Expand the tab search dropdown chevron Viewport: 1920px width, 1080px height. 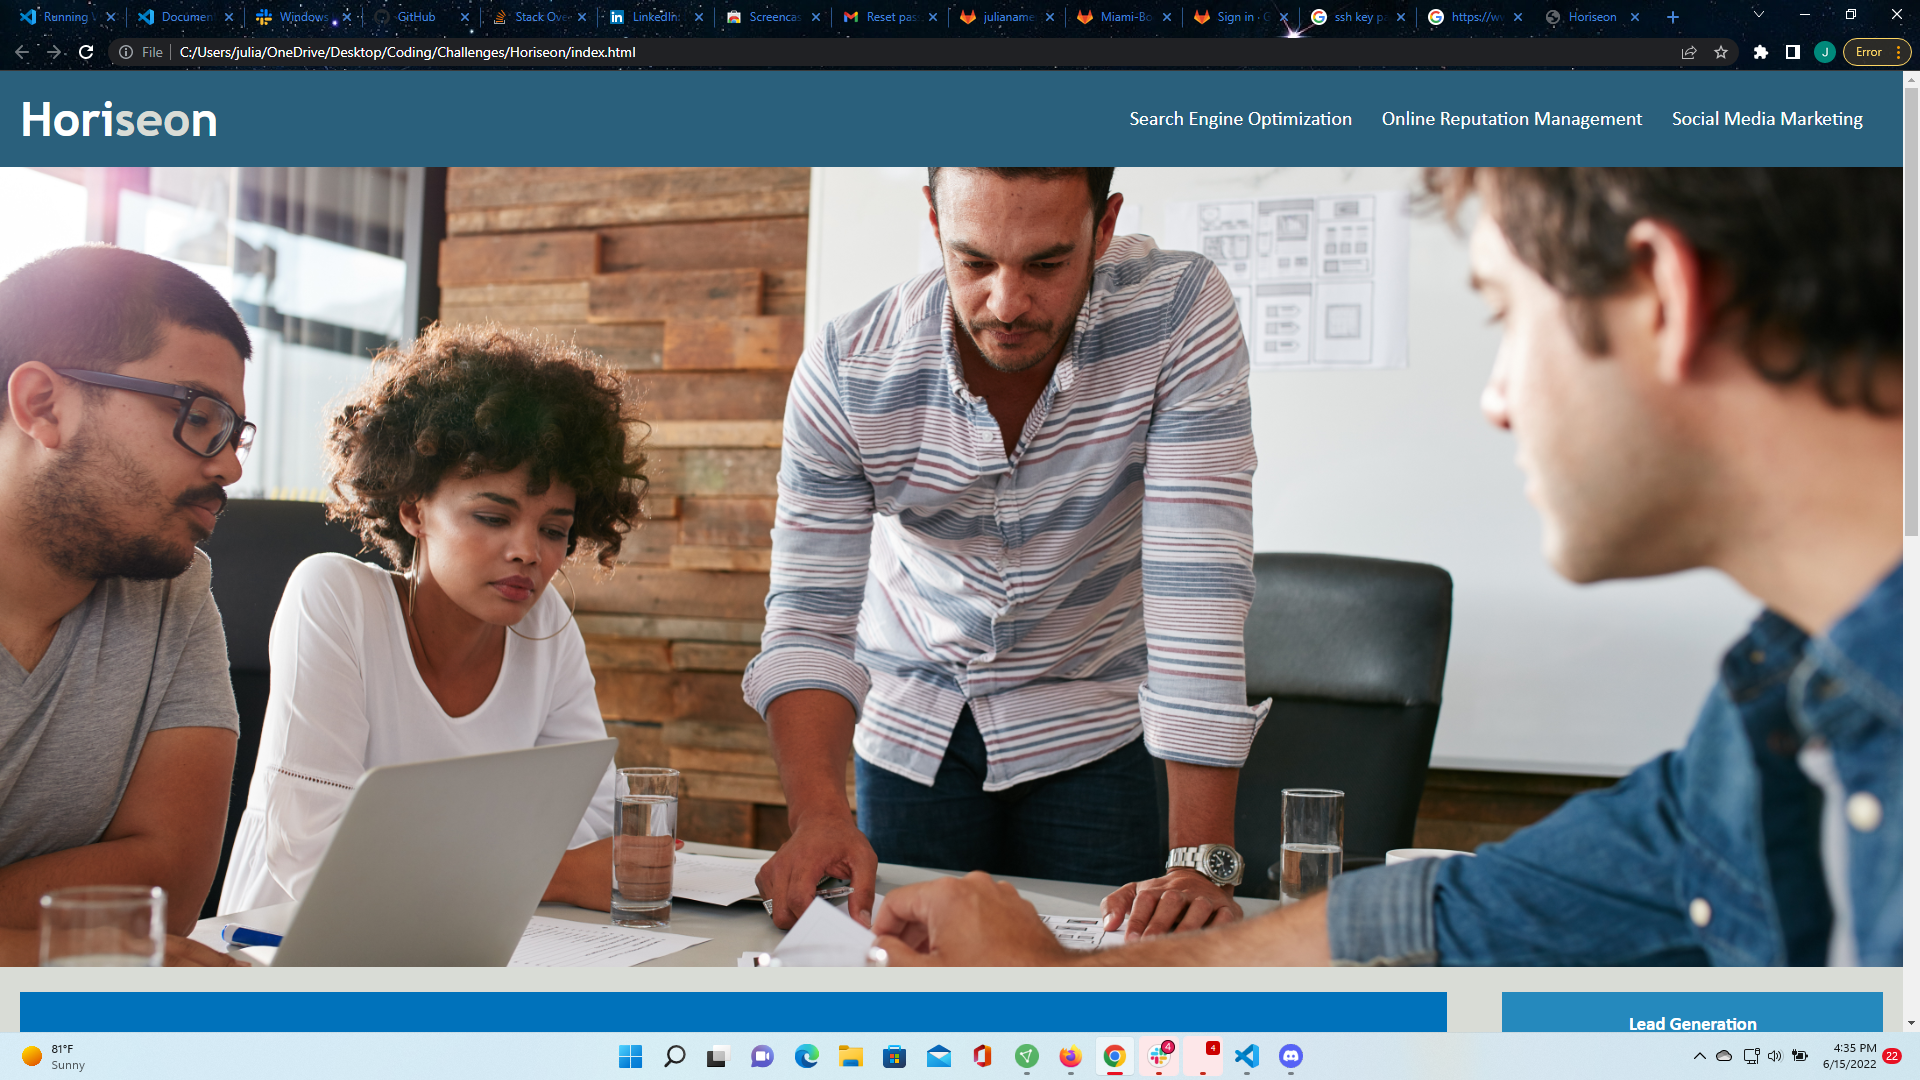pos(1759,15)
